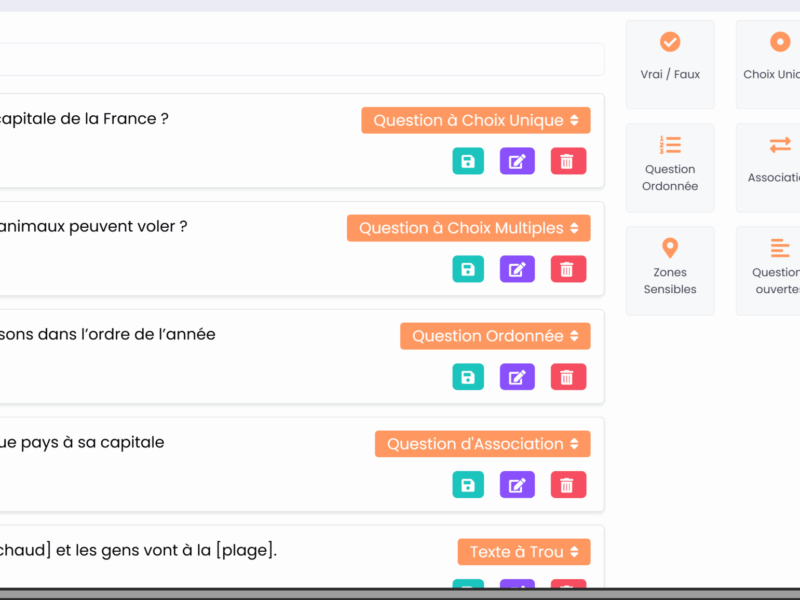
Task: Open the Texte à Trou type dropdown
Action: [x=523, y=551]
